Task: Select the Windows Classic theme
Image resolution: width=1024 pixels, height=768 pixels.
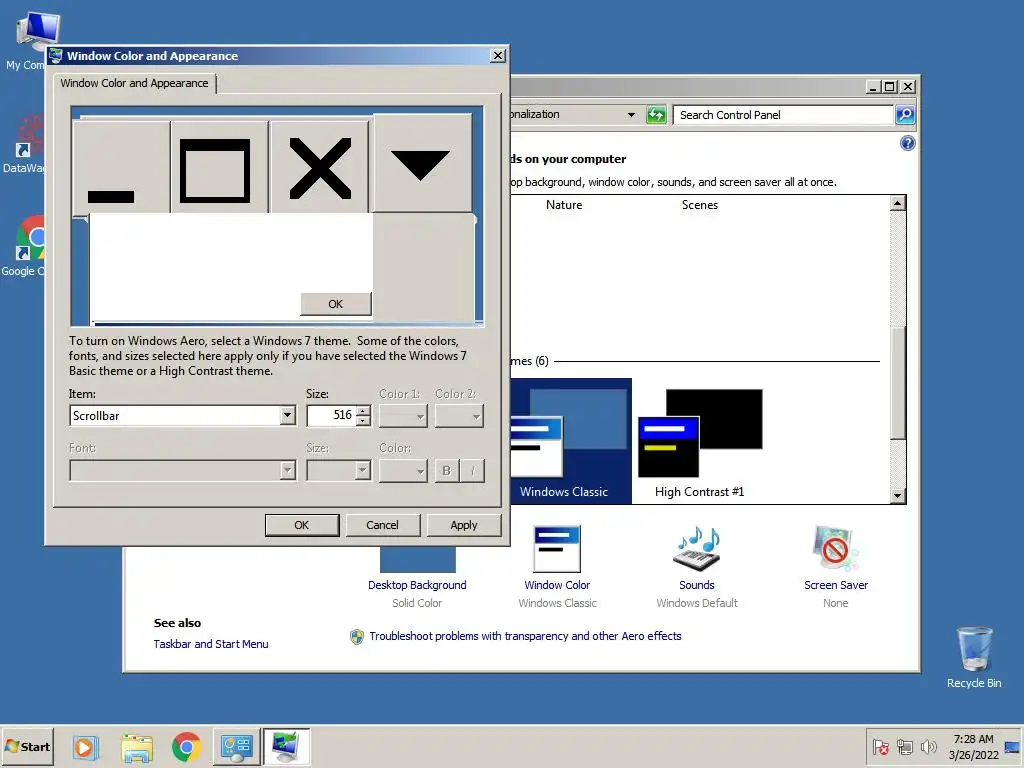Action: click(x=570, y=441)
